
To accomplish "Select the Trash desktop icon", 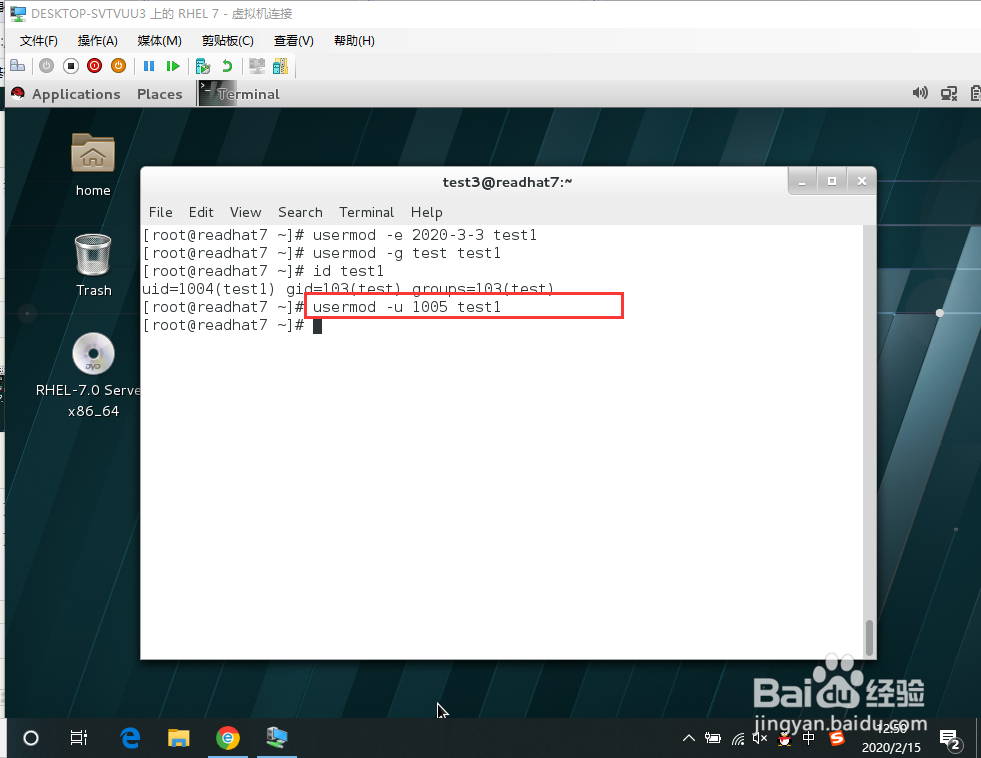I will [x=93, y=265].
